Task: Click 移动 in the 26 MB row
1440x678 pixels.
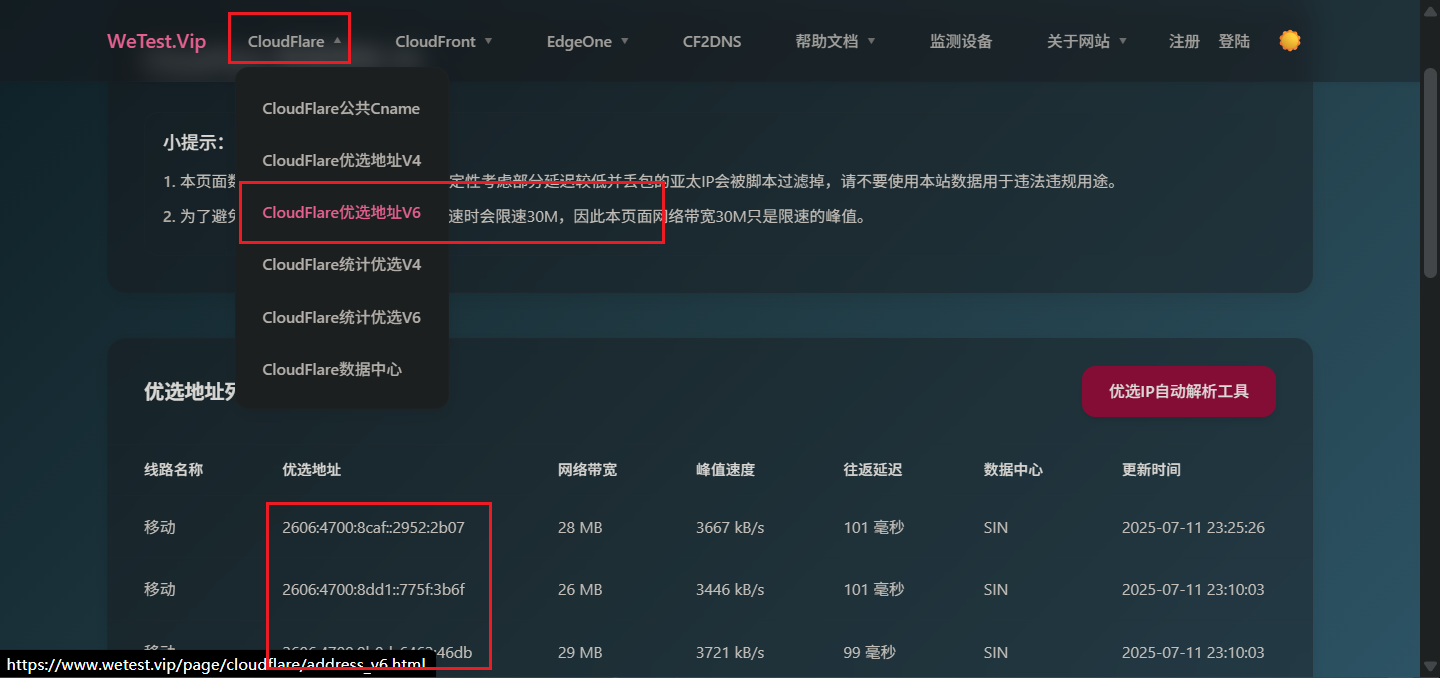Action: pos(160,589)
